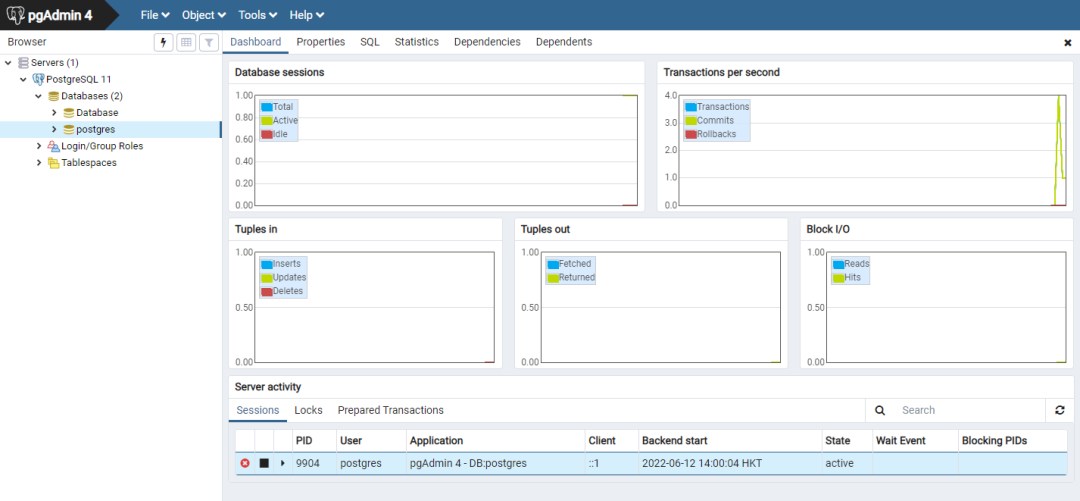The height and width of the screenshot is (501, 1080).
Task: Click the pgAdmin 4 elephant logo
Action: 16,14
